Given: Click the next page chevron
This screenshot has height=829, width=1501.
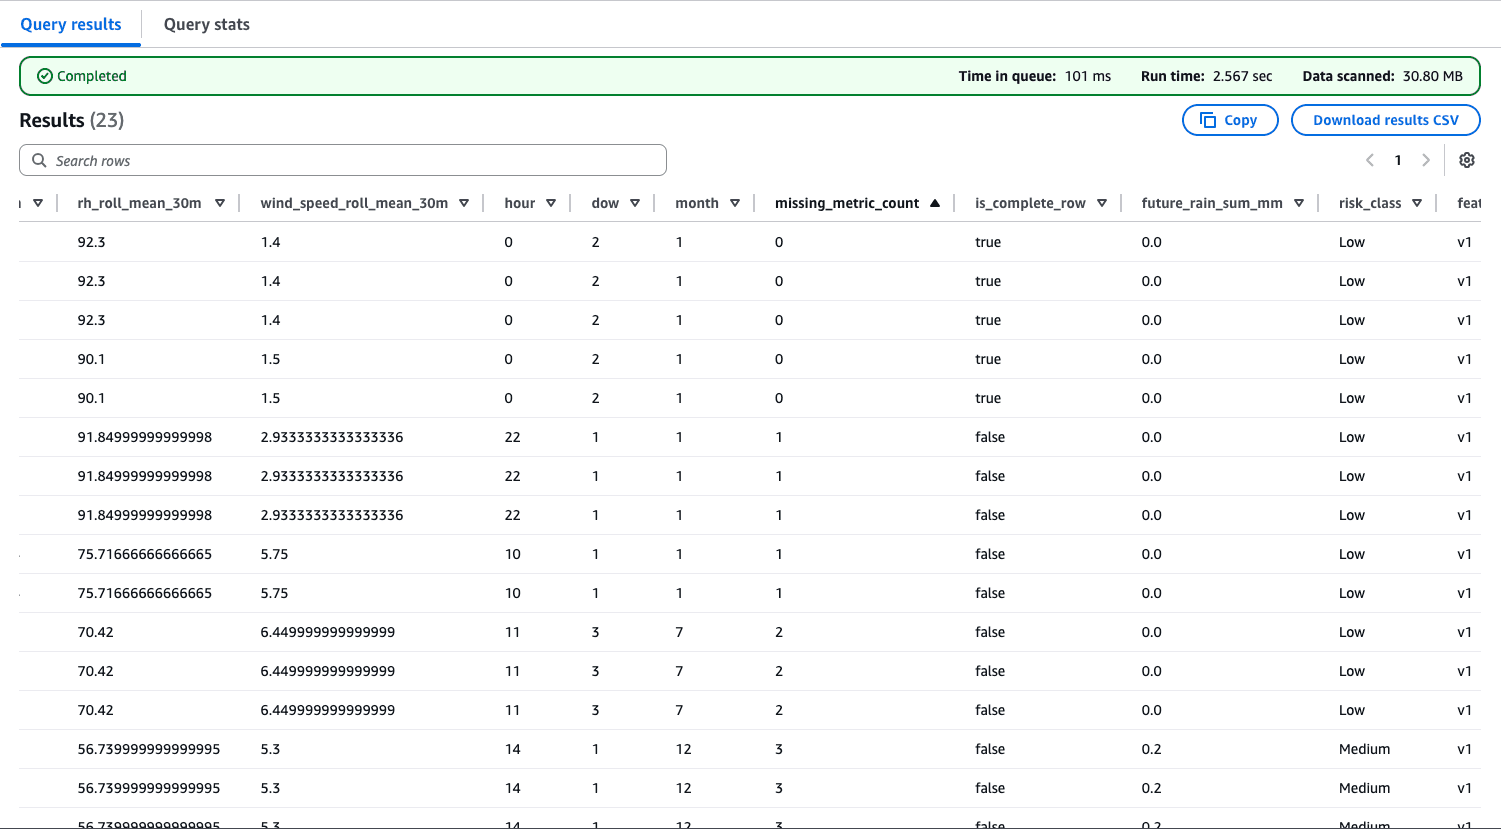Looking at the screenshot, I should 1426,160.
